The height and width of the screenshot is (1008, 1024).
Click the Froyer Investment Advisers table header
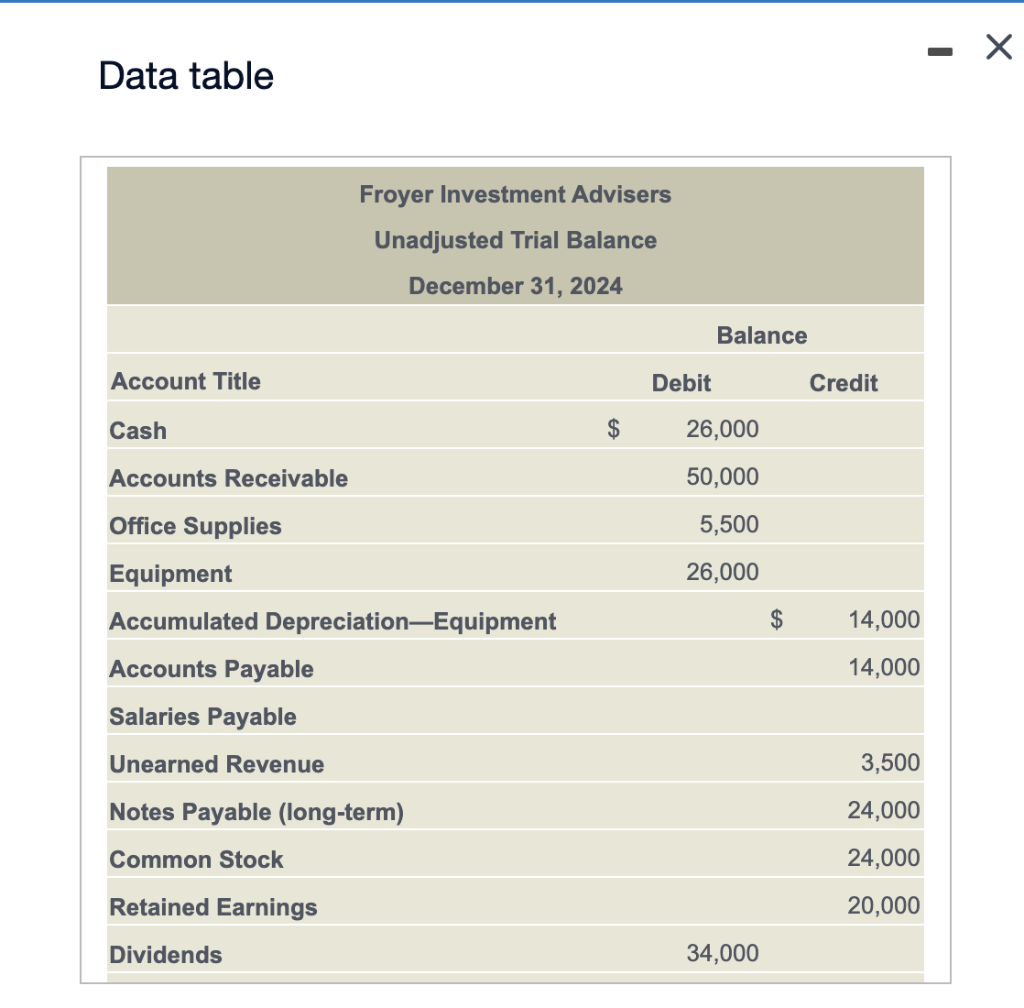click(516, 194)
